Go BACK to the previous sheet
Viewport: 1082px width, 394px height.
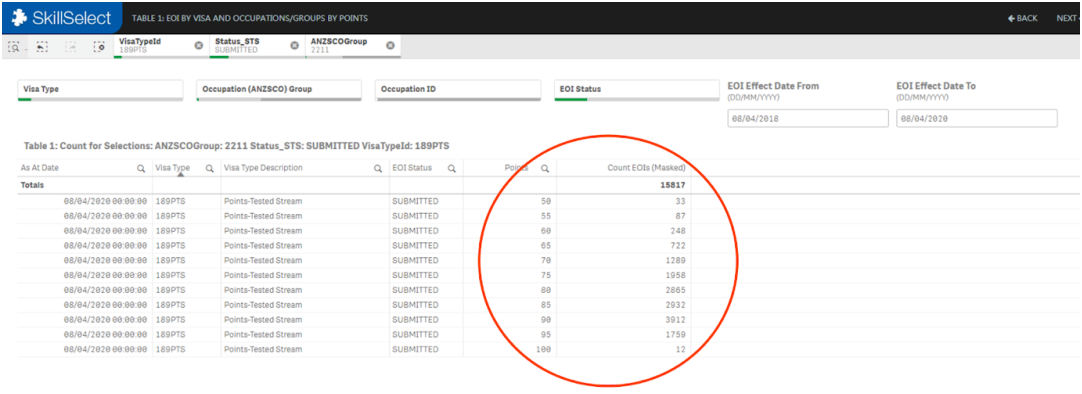tap(1023, 18)
